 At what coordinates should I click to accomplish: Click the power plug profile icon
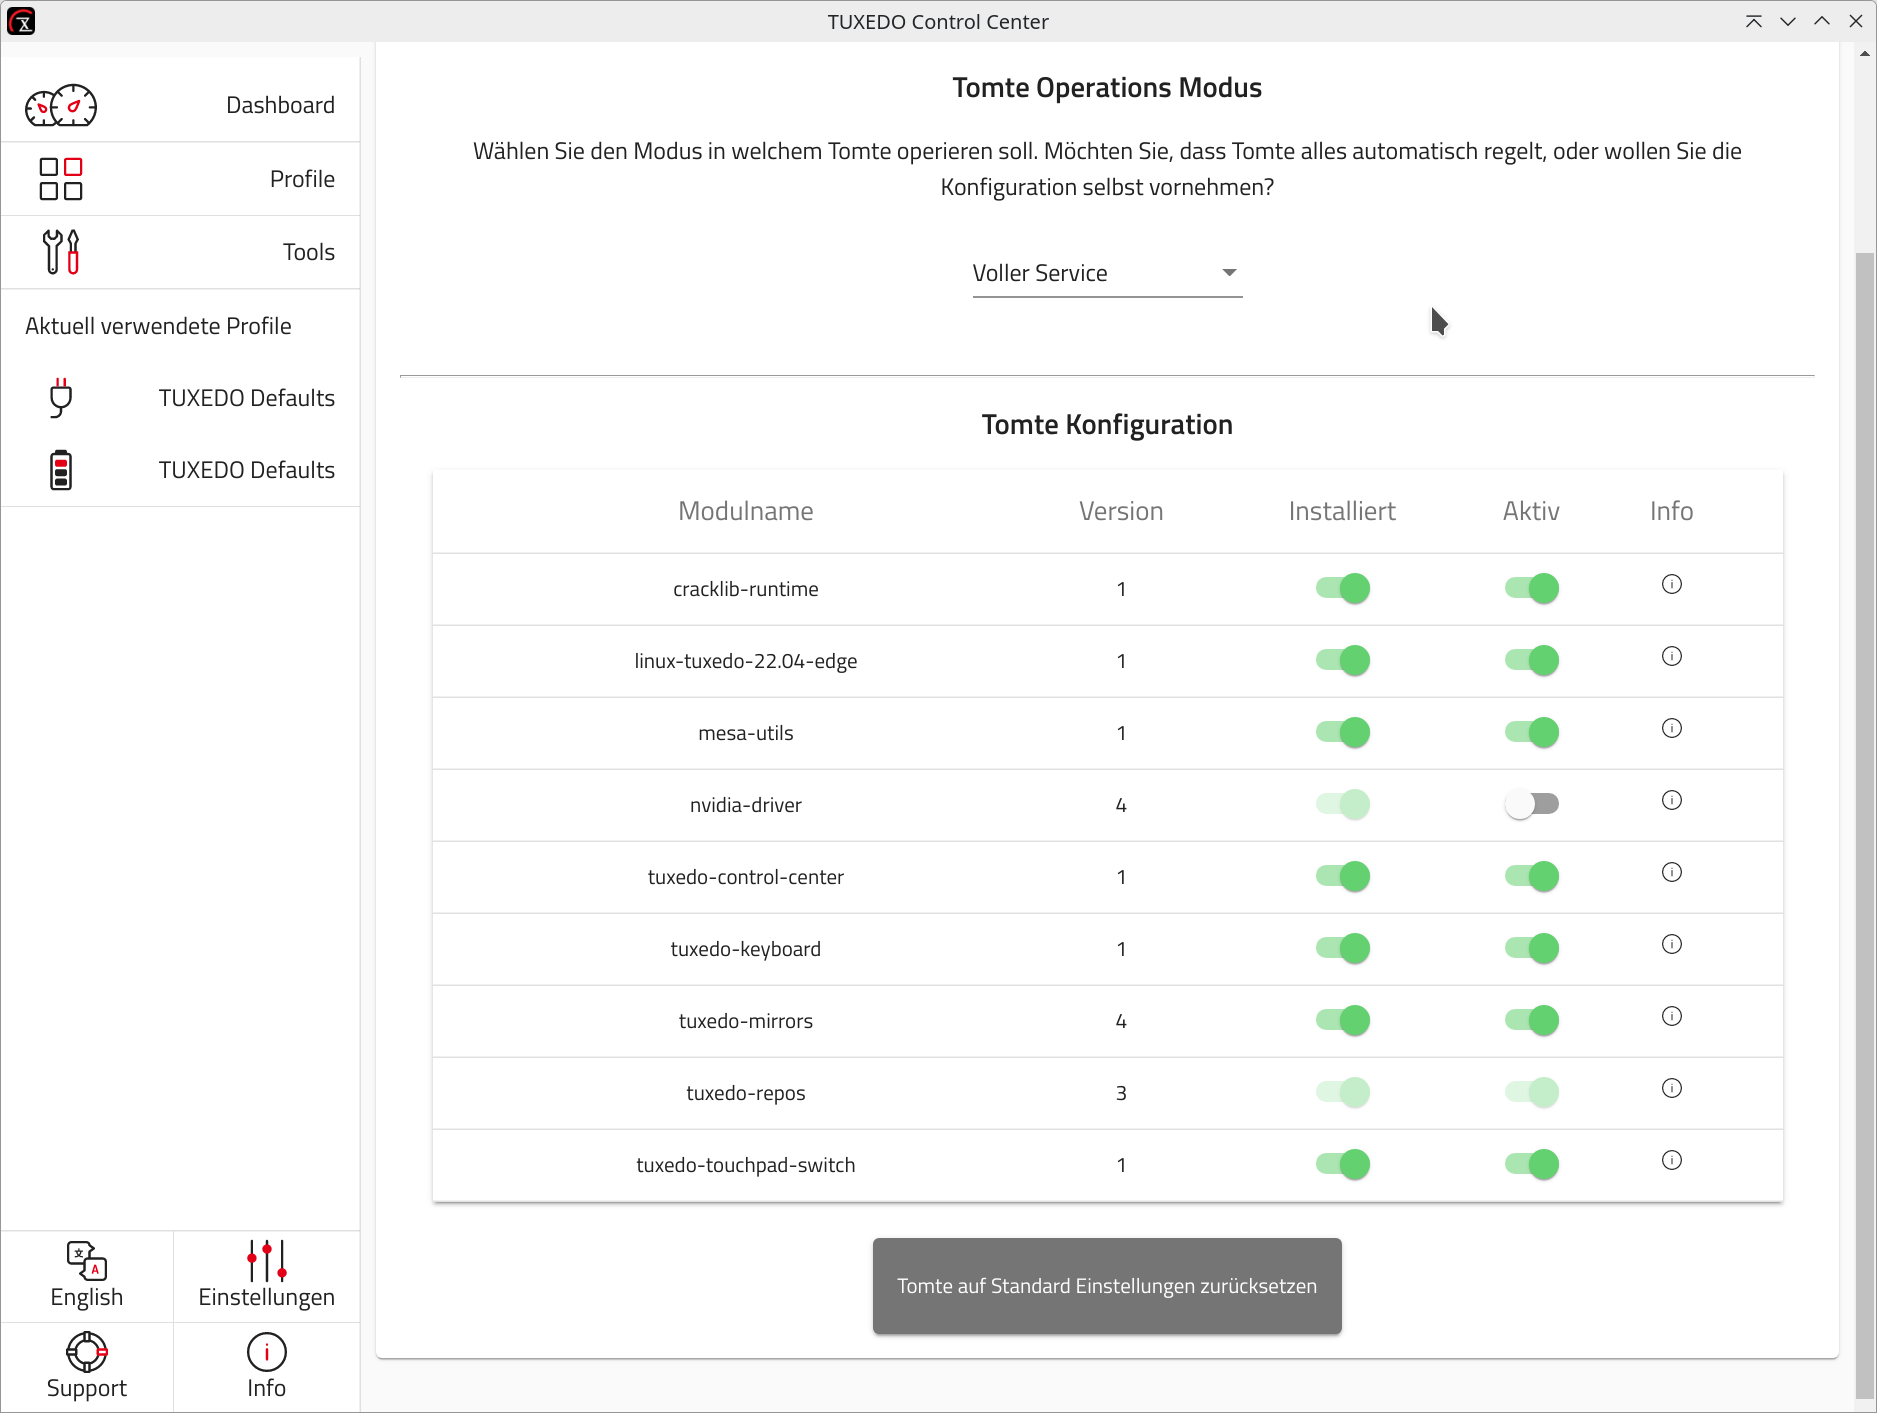(x=61, y=398)
